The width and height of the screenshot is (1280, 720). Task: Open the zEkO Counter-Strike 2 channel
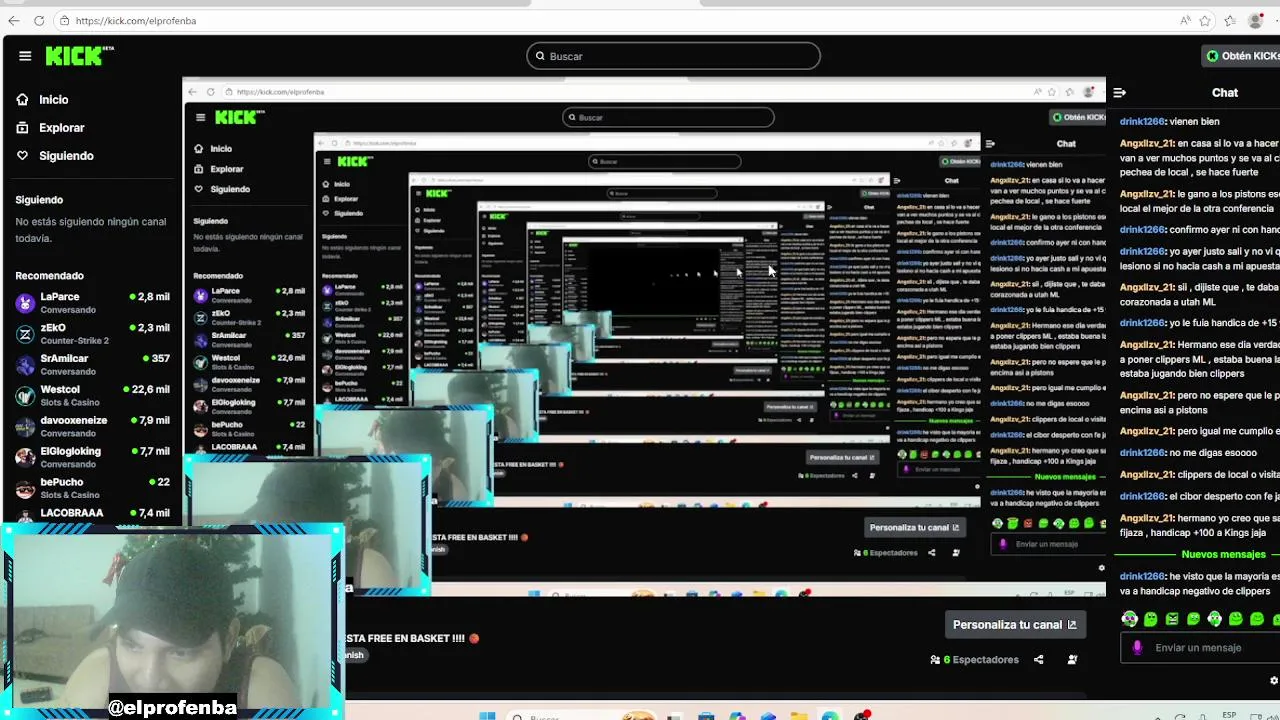[92, 334]
